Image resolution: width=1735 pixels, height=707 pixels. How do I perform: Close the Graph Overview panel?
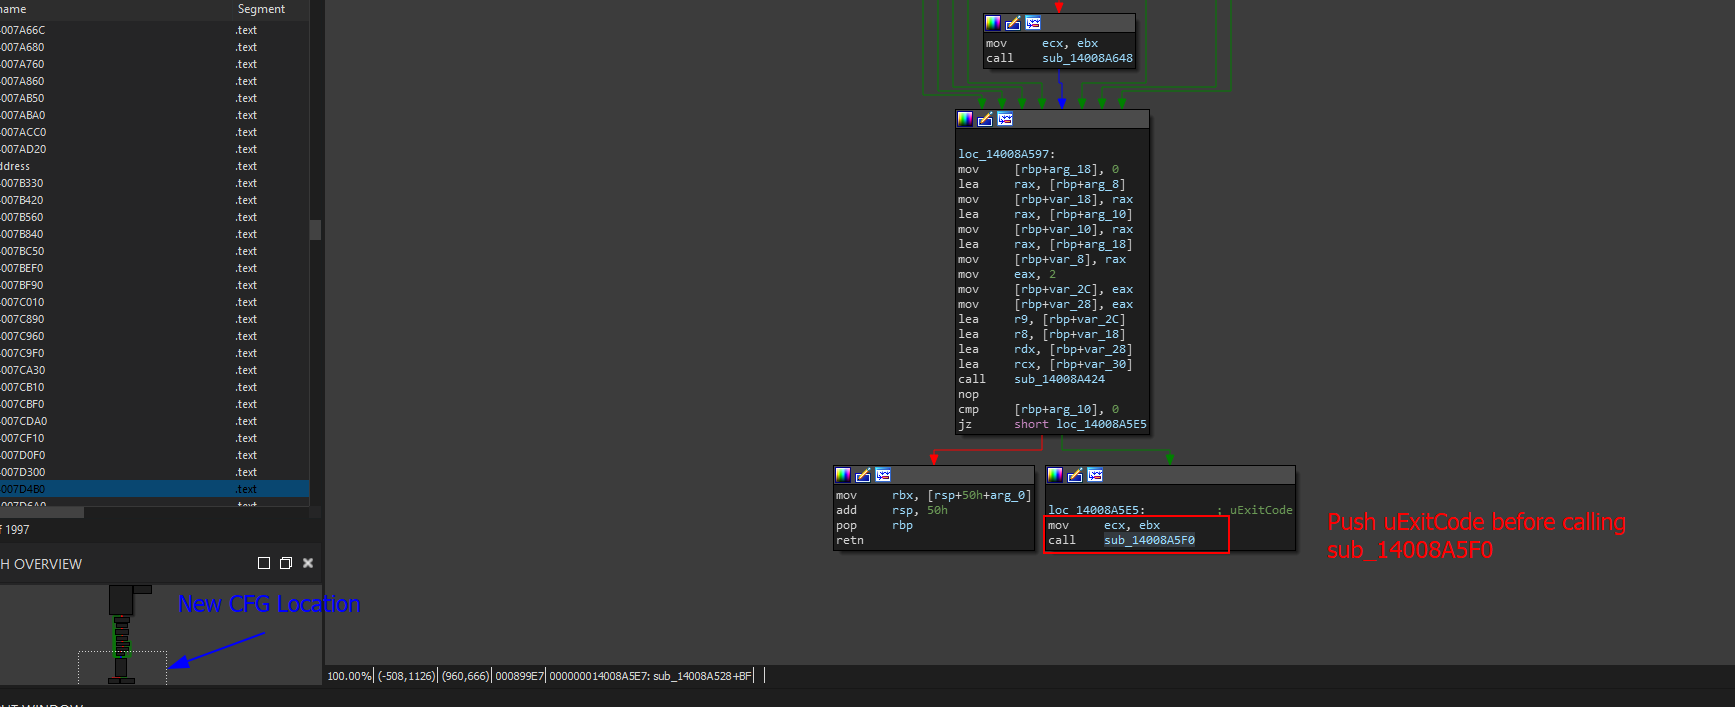[308, 564]
